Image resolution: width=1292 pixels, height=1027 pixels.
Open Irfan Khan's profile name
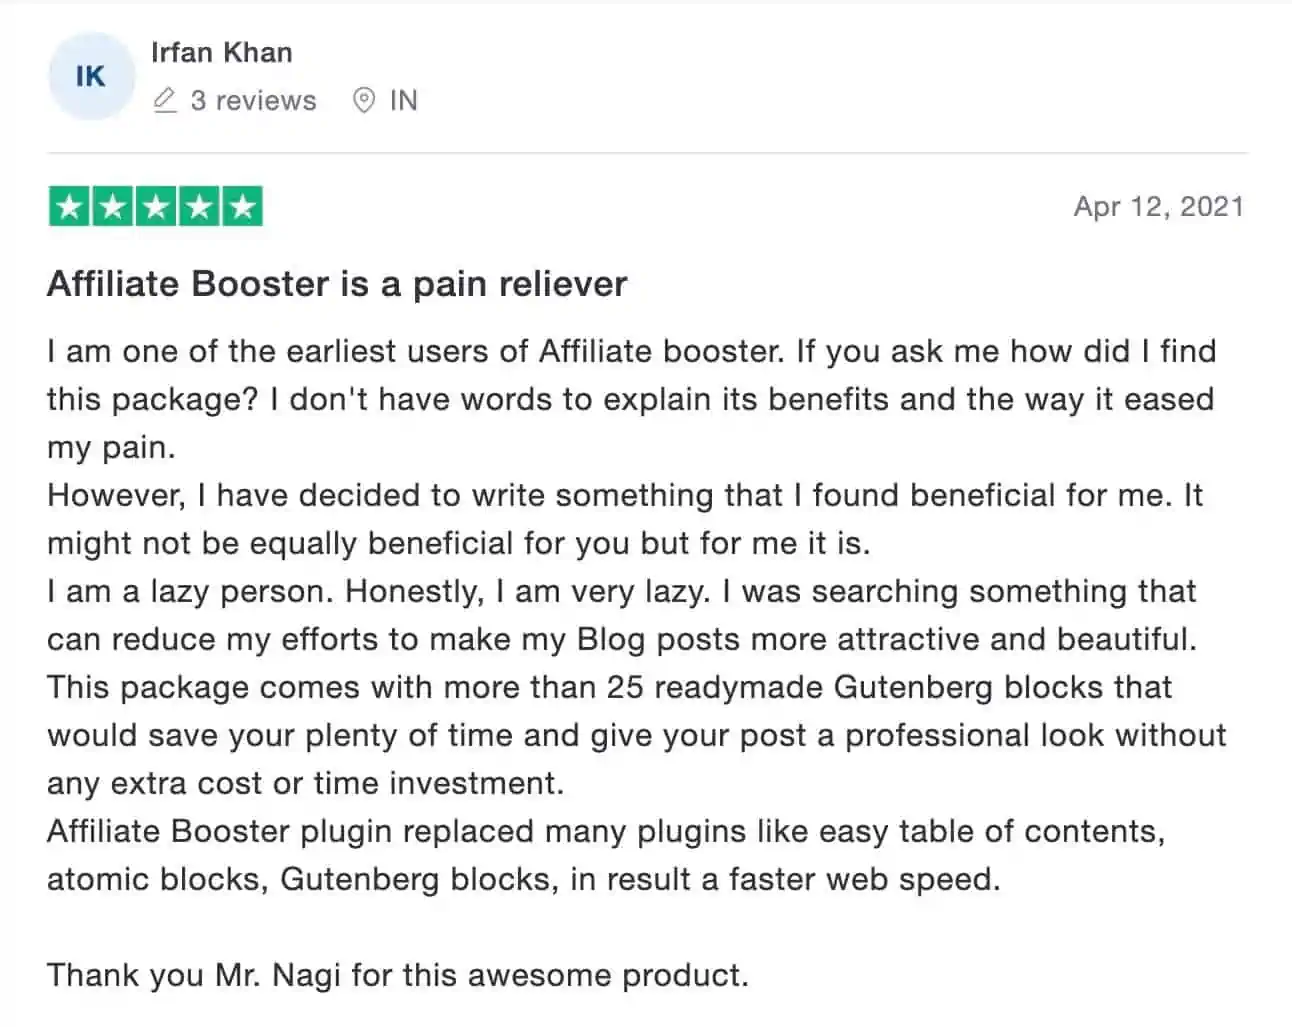coord(222,52)
